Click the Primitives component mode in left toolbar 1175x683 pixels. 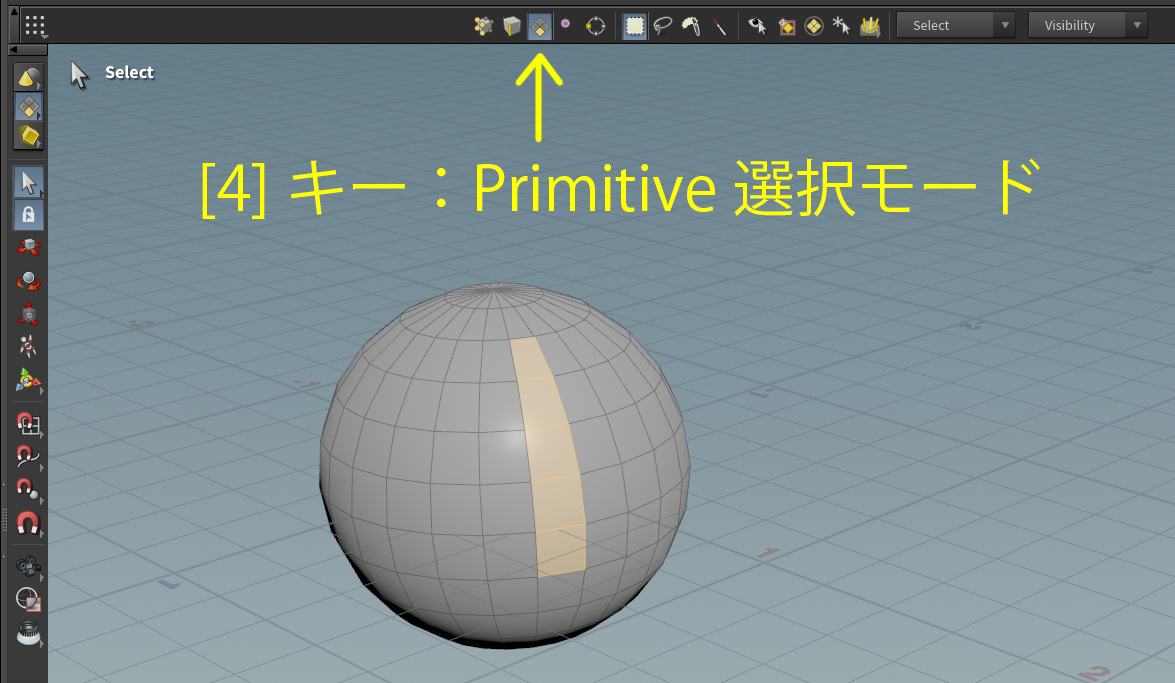28,107
